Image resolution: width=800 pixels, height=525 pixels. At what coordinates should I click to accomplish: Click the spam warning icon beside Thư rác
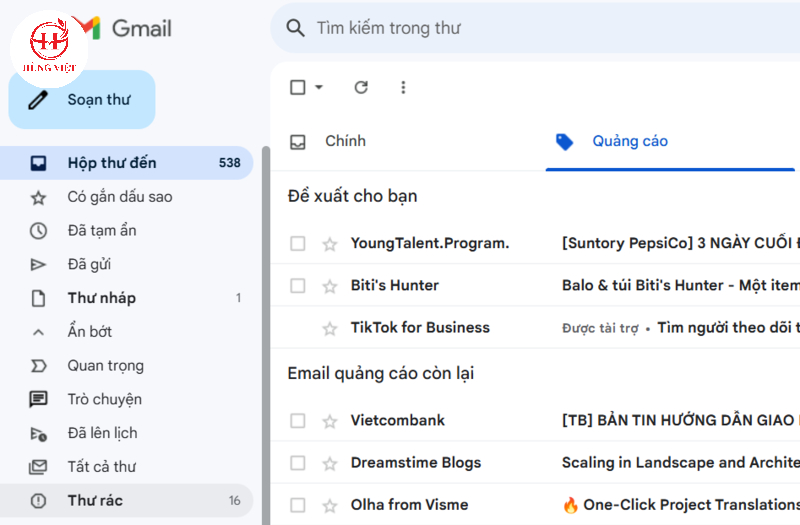click(x=38, y=501)
